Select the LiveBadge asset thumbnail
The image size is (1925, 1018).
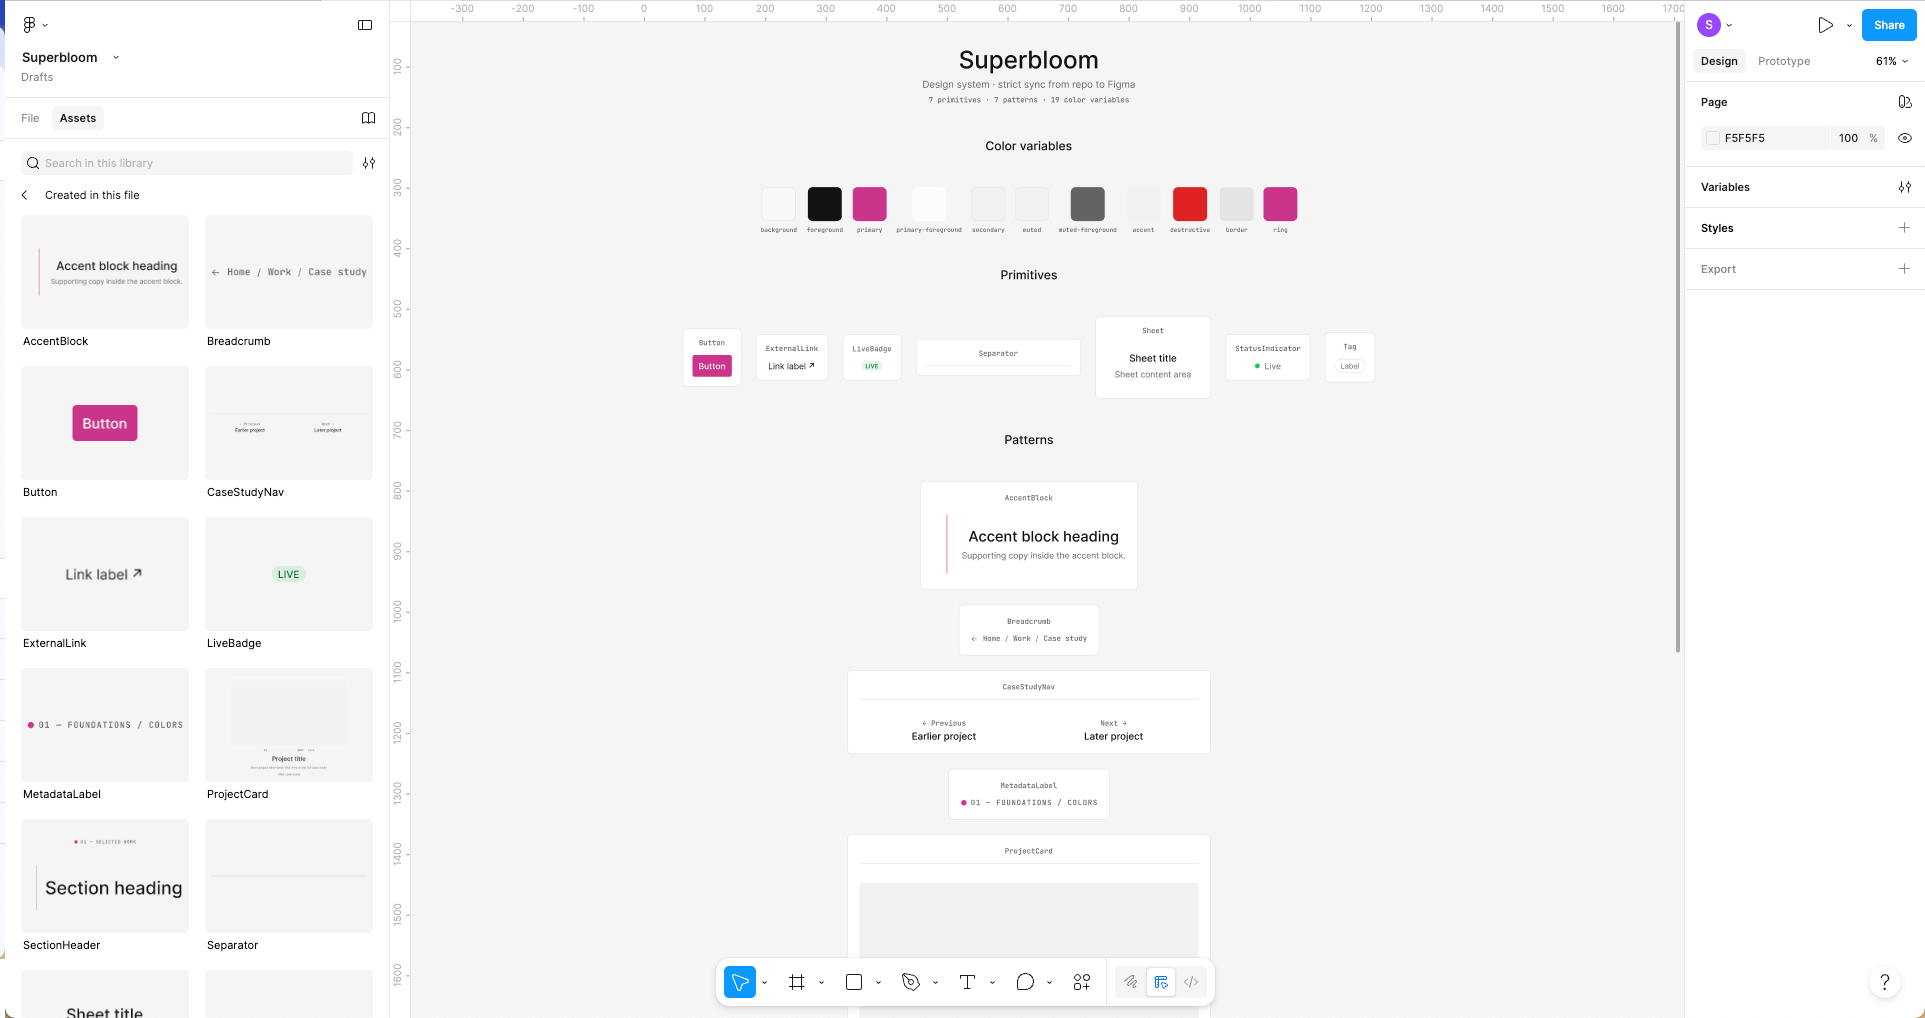tap(289, 574)
